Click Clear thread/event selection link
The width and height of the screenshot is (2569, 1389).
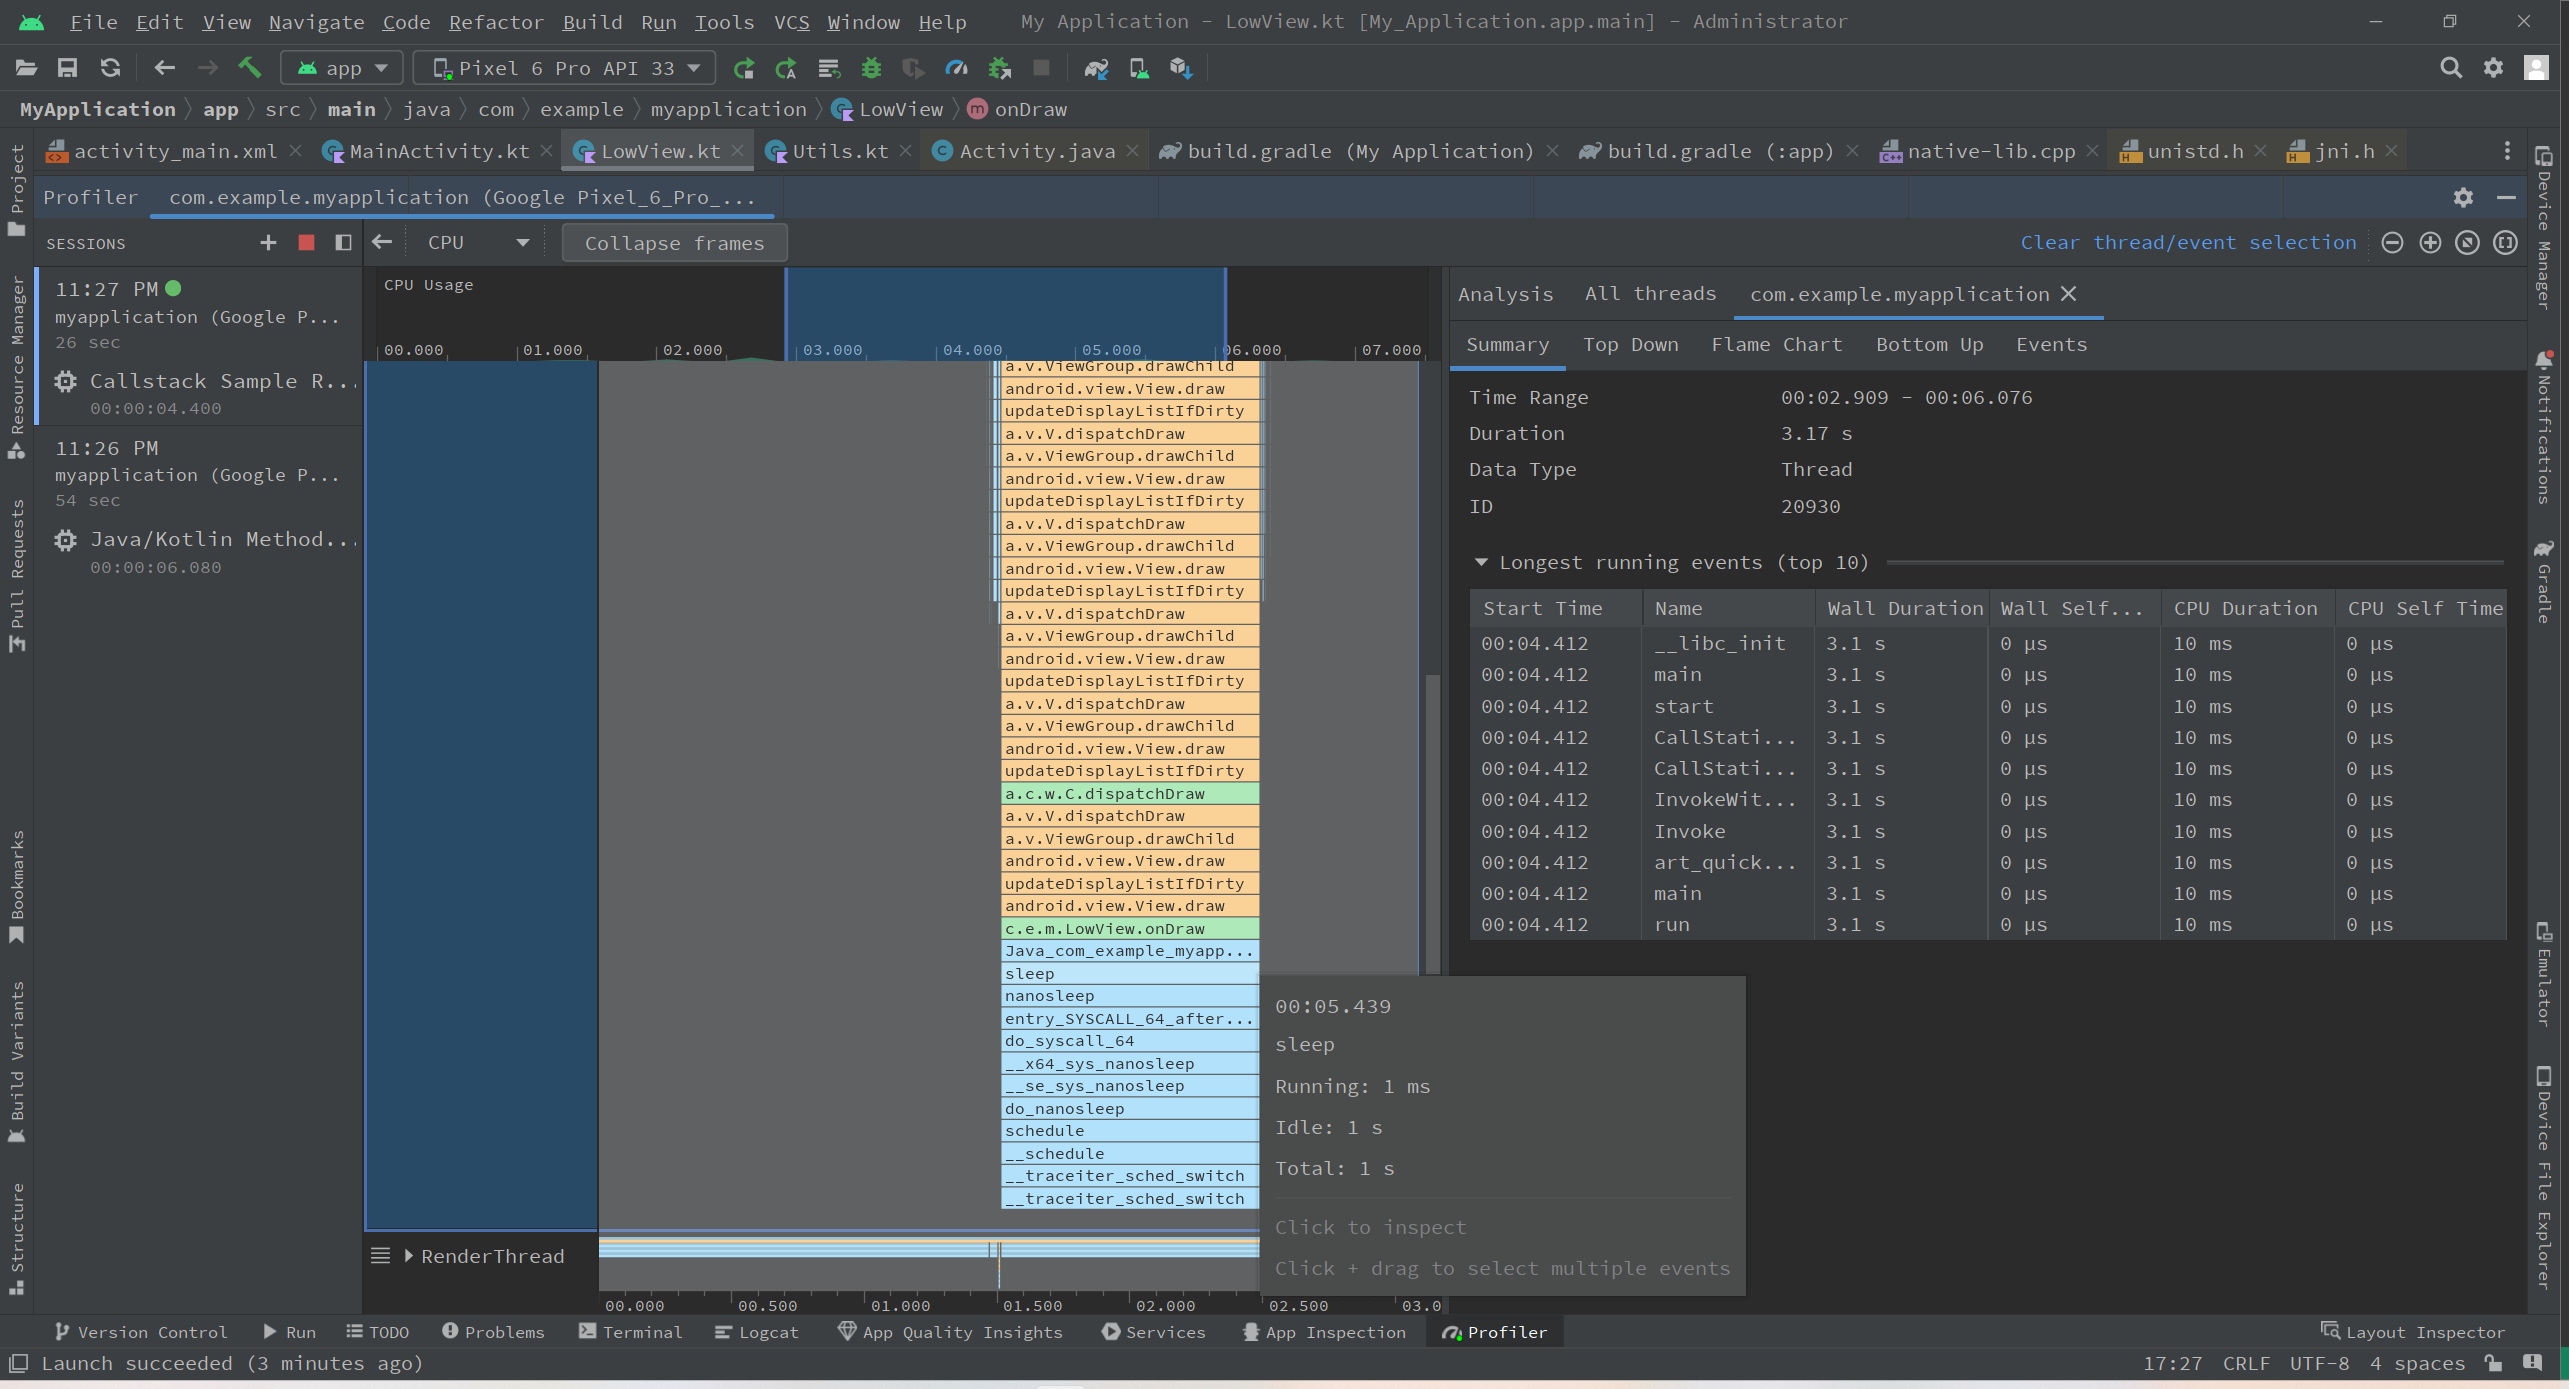click(2188, 243)
